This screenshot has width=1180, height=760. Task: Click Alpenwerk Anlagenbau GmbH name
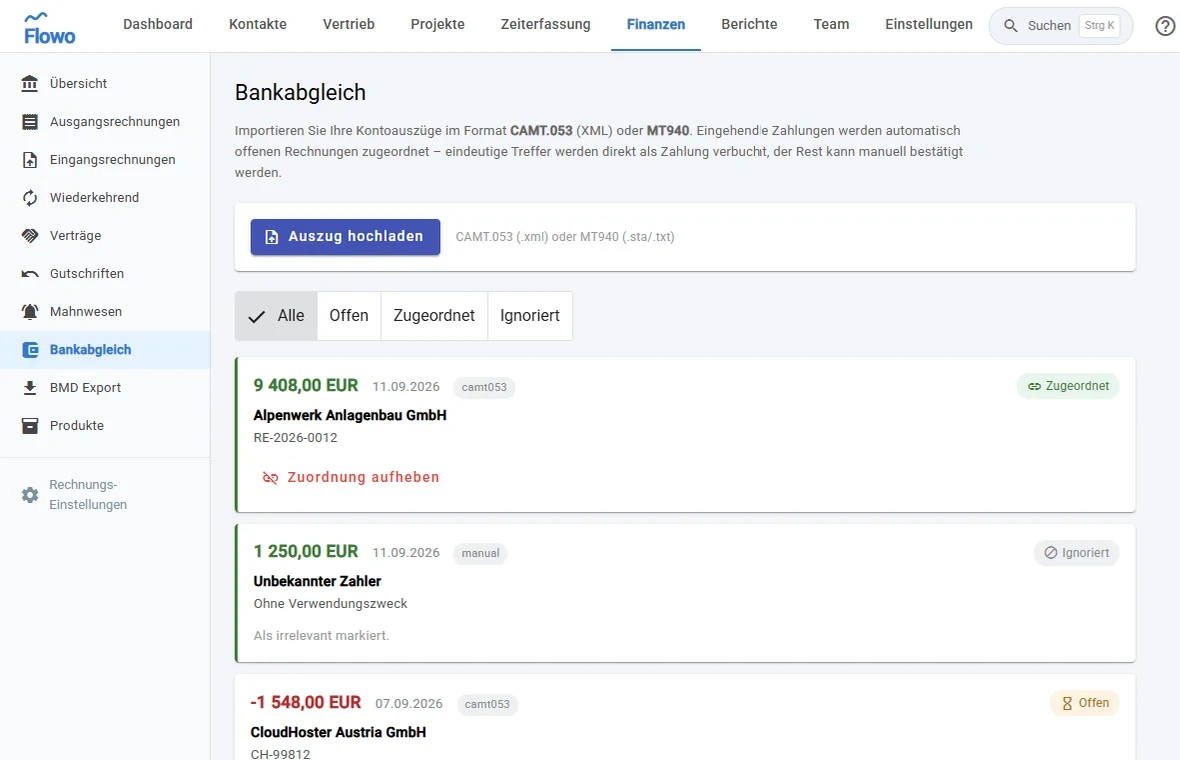(x=350, y=415)
